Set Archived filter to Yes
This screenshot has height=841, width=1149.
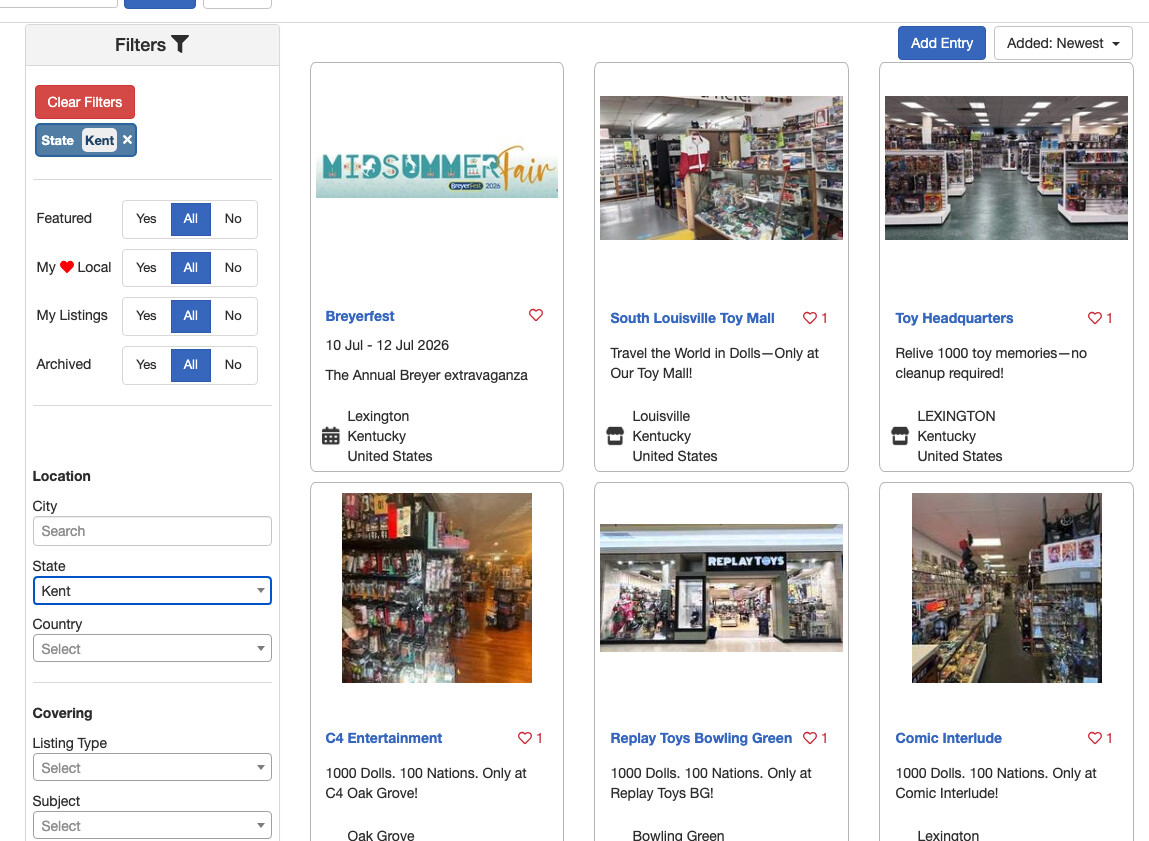(x=146, y=365)
